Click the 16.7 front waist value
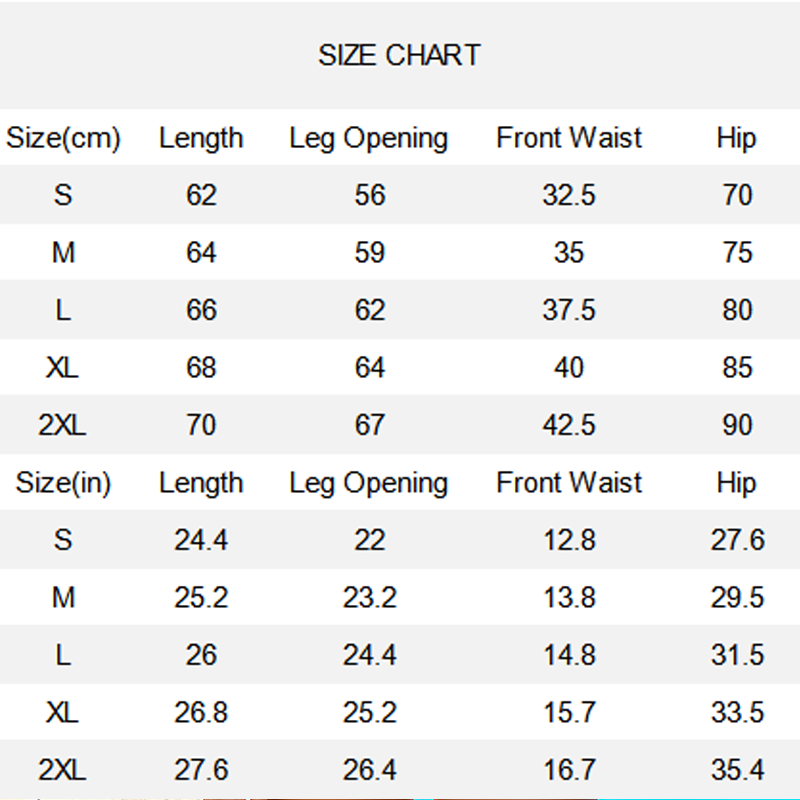This screenshot has width=800, height=800. (569, 770)
